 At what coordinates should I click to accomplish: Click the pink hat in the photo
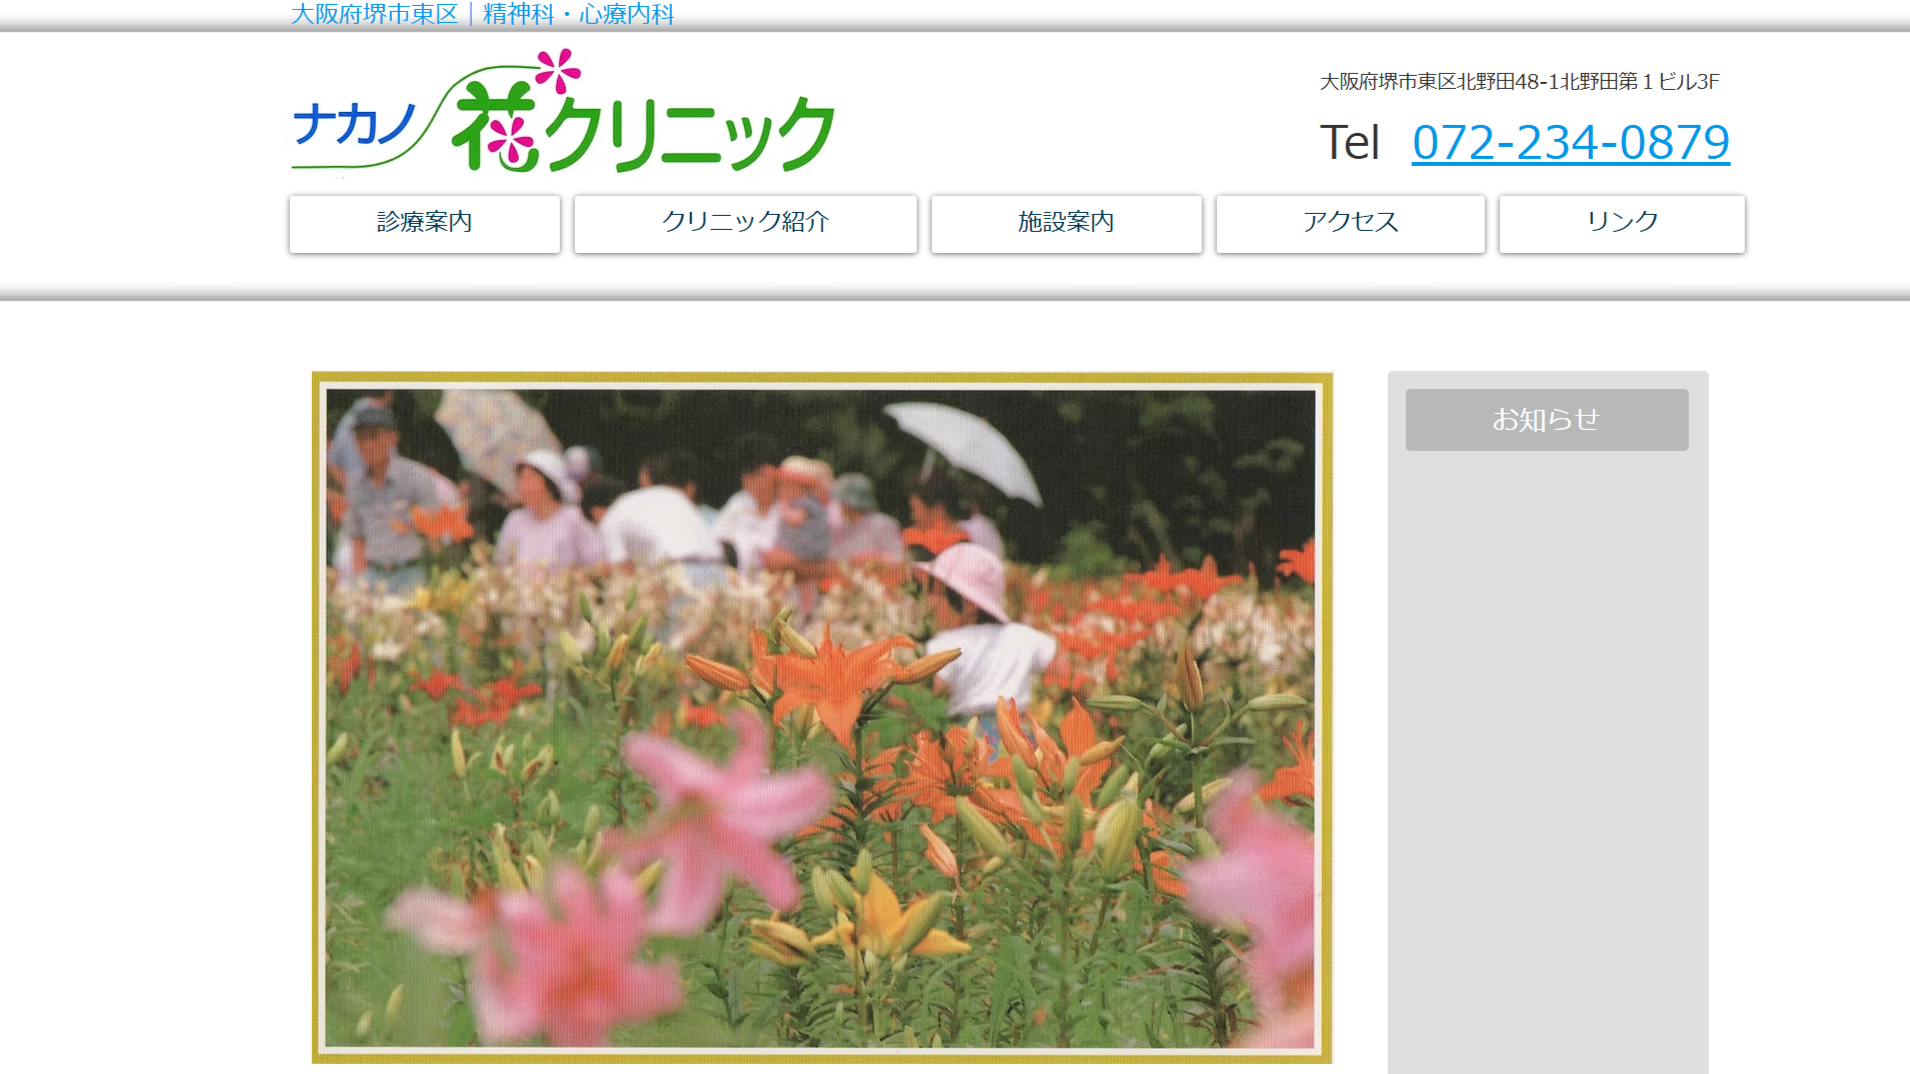(x=968, y=577)
